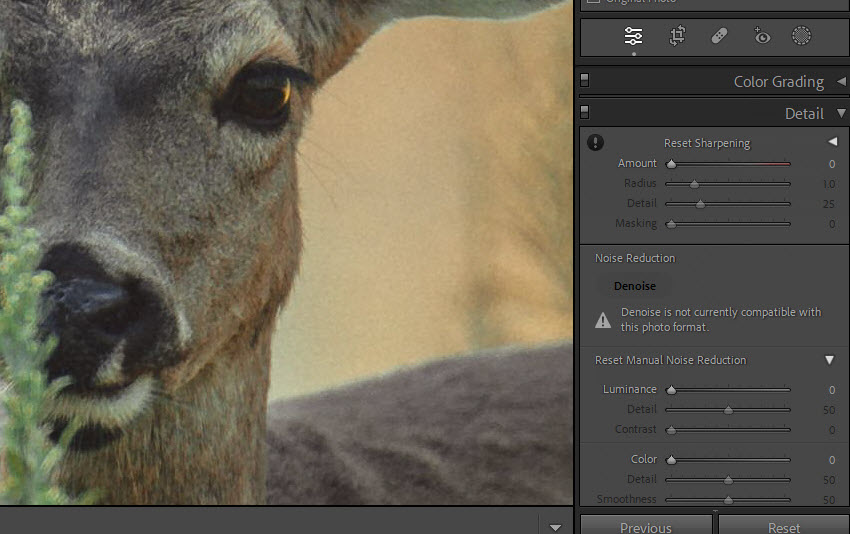
Task: Open the Masking circle tool
Action: 801,36
